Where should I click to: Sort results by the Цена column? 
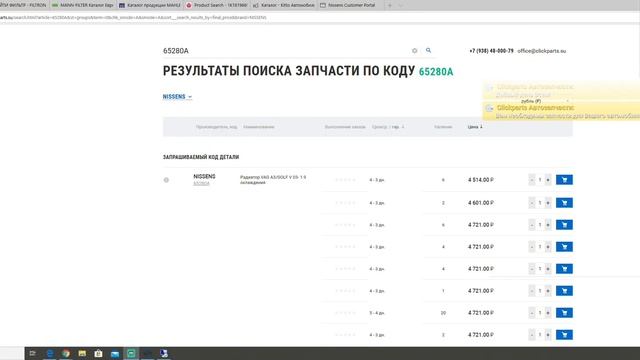point(475,127)
